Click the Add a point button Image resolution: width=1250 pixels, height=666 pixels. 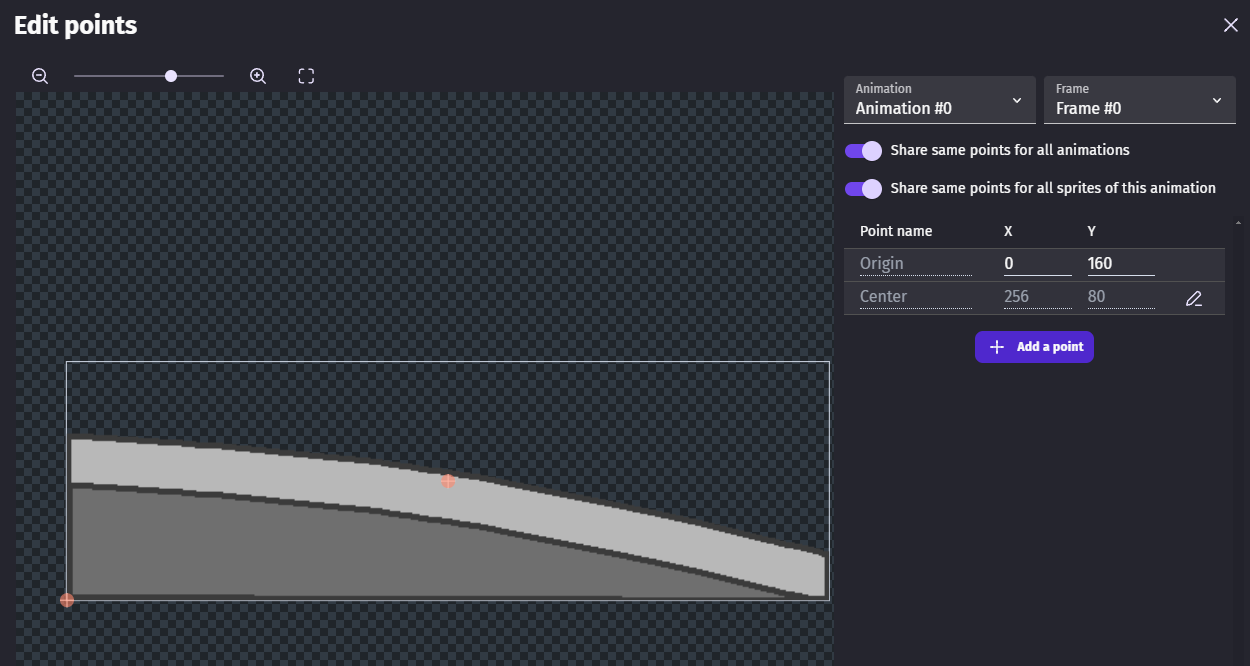point(1034,347)
